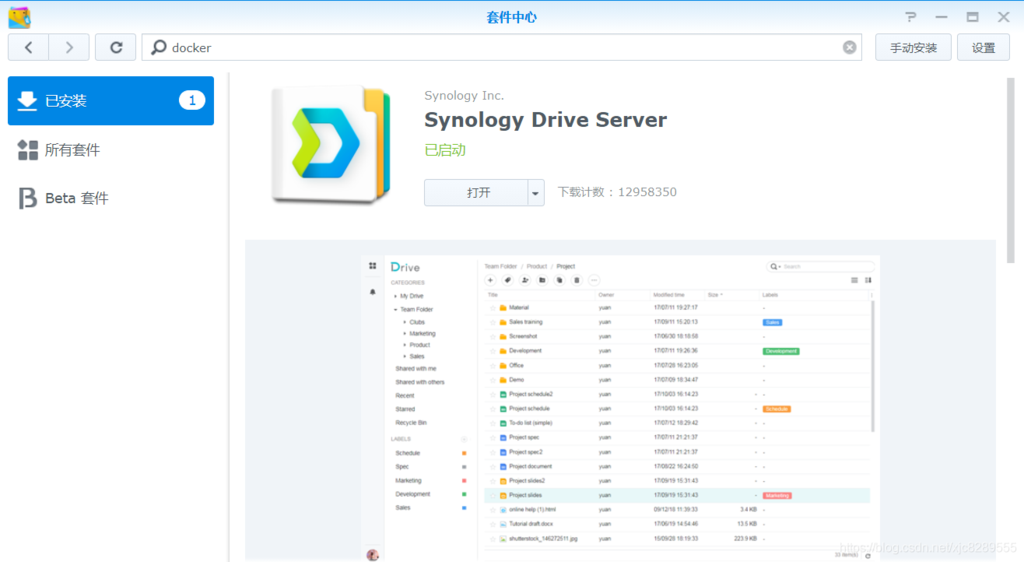This screenshot has height=562, width=1024.
Task: Click the 打开 open button
Action: pyautogui.click(x=476, y=193)
